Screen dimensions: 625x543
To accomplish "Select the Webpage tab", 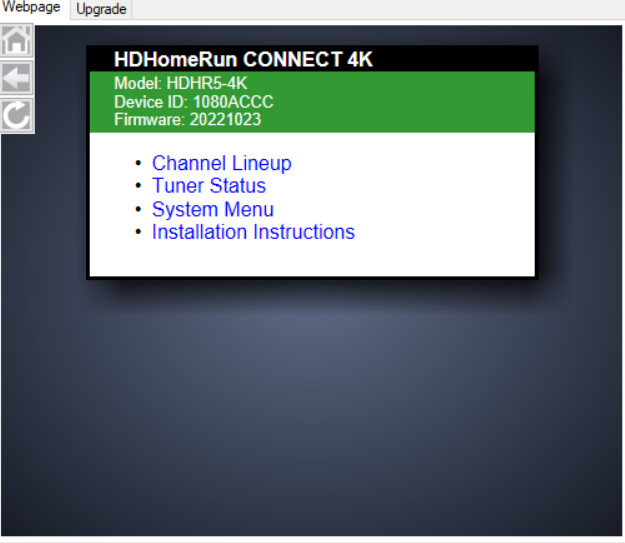I will pos(32,8).
